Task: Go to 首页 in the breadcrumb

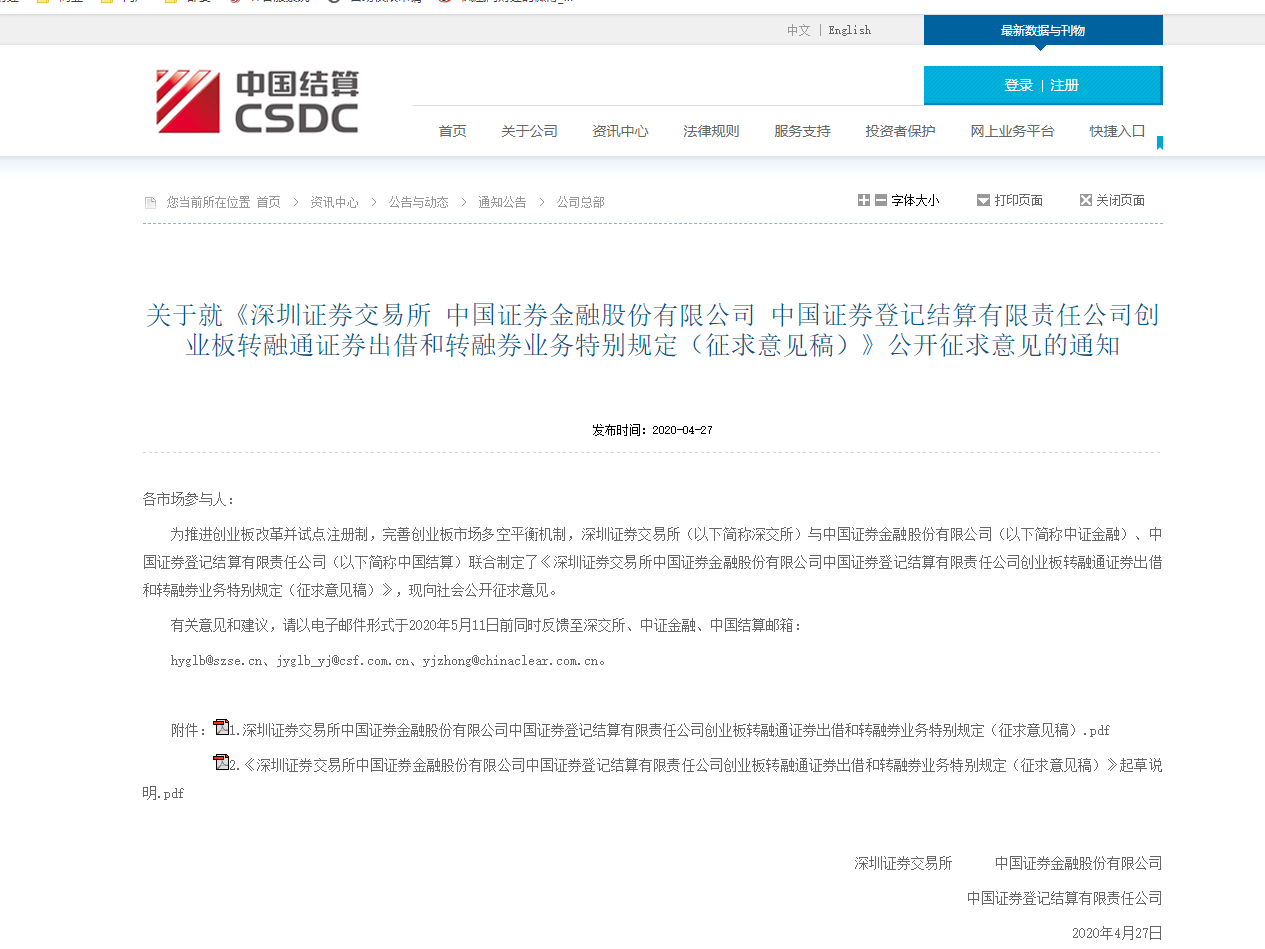Action: coord(268,202)
